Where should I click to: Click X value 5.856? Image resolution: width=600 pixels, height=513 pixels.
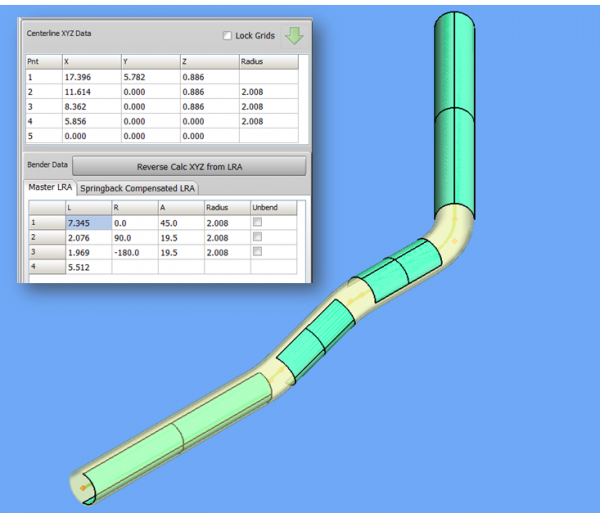(x=92, y=121)
